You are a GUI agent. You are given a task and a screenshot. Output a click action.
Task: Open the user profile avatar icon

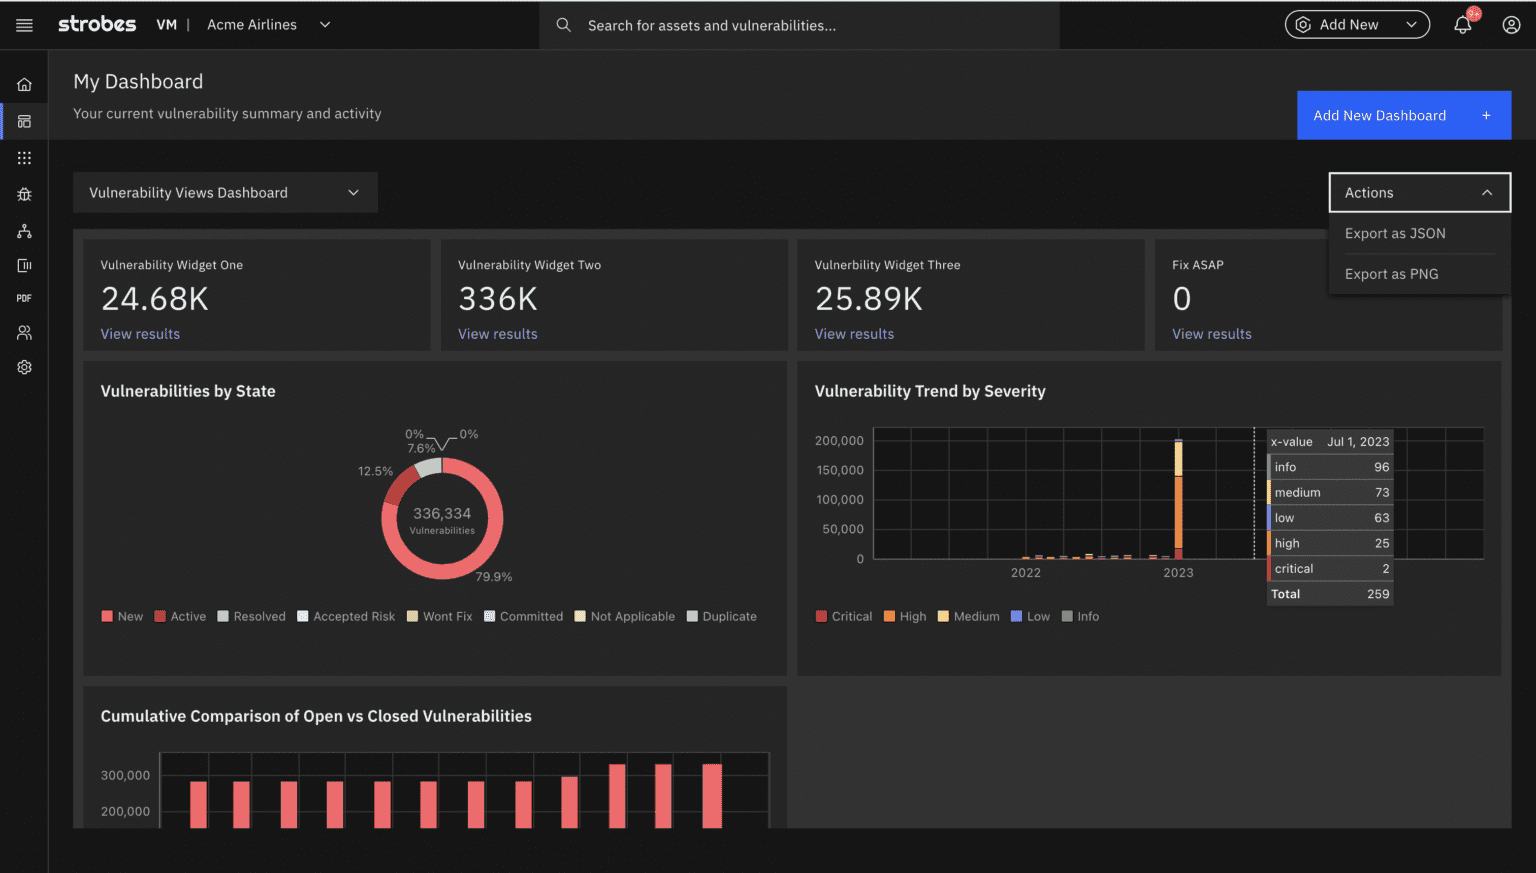coord(1510,24)
